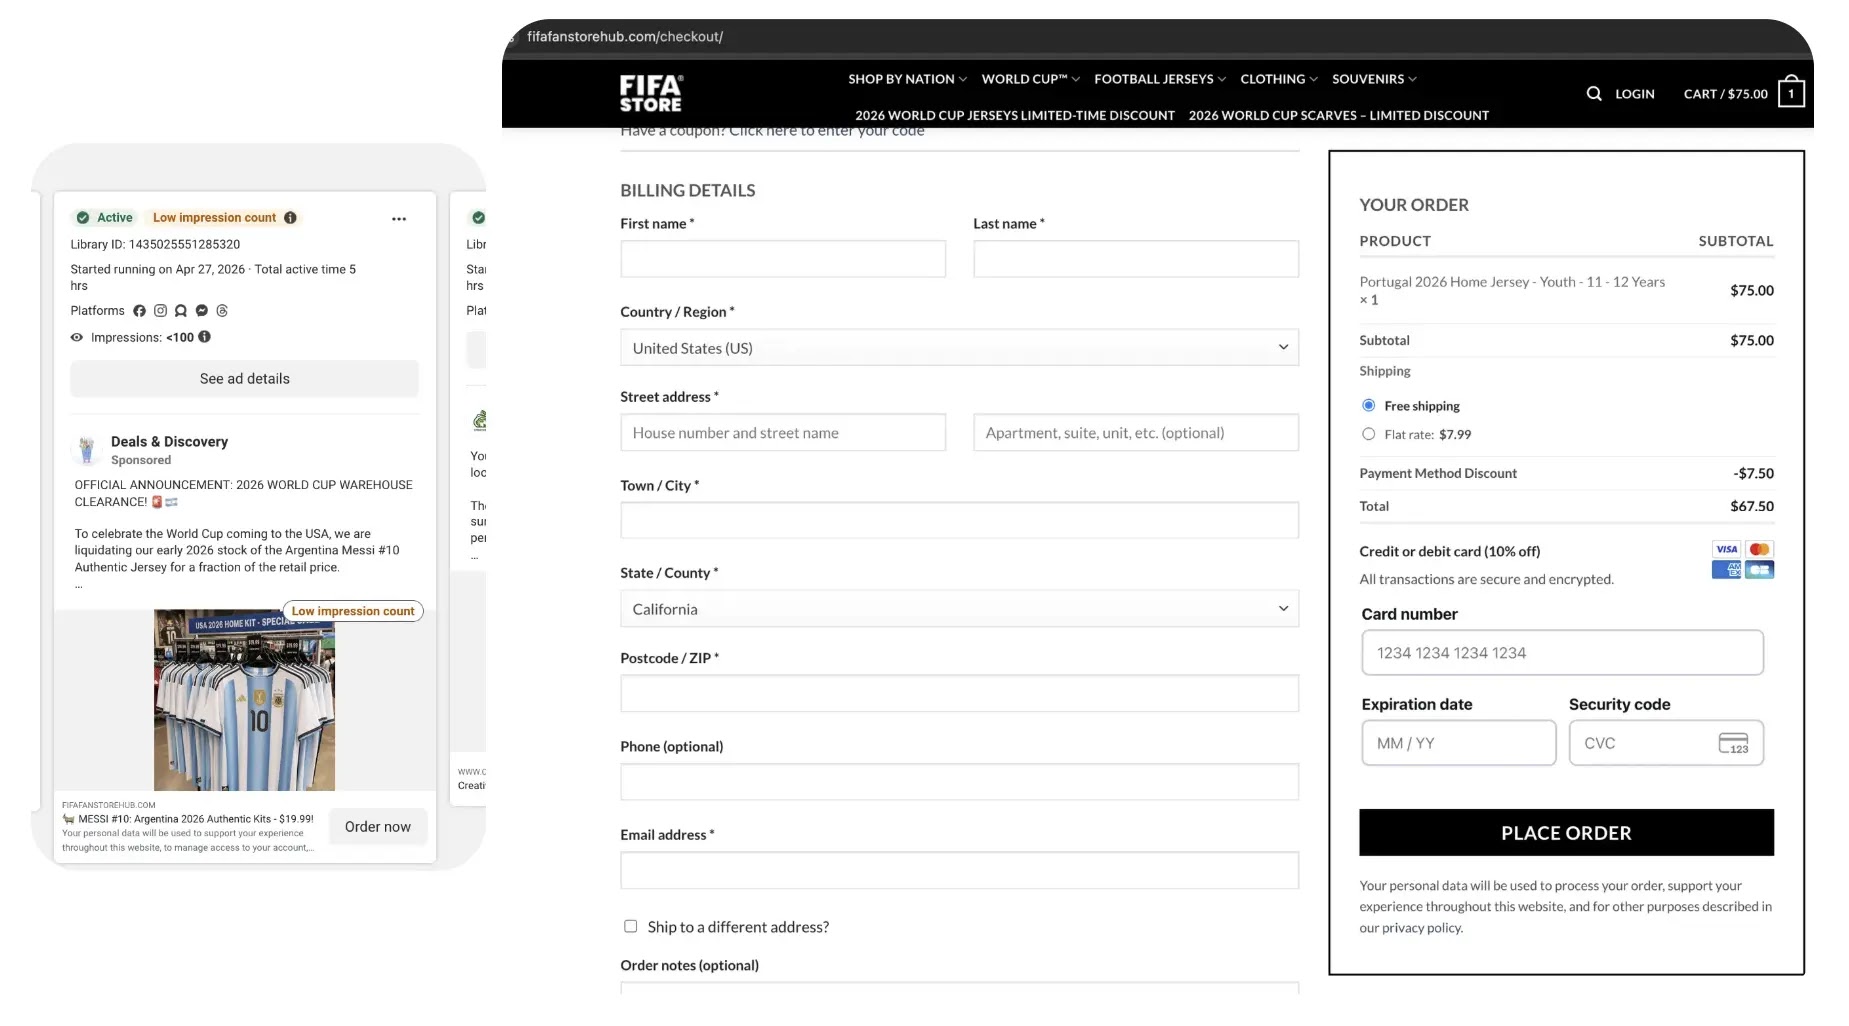Expand the Souvenirs menu
Image resolution: width=1849 pixels, height=1026 pixels.
(1373, 79)
